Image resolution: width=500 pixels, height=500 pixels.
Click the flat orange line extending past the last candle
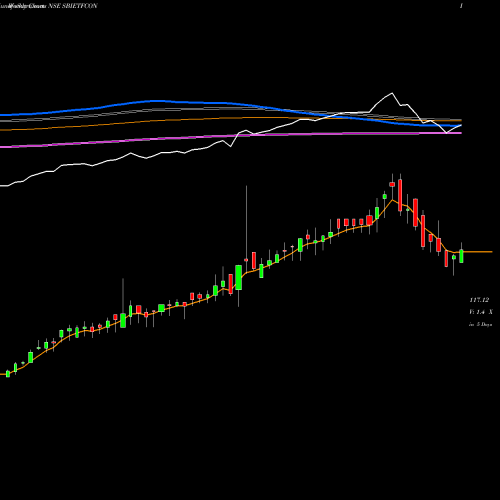tap(478, 252)
